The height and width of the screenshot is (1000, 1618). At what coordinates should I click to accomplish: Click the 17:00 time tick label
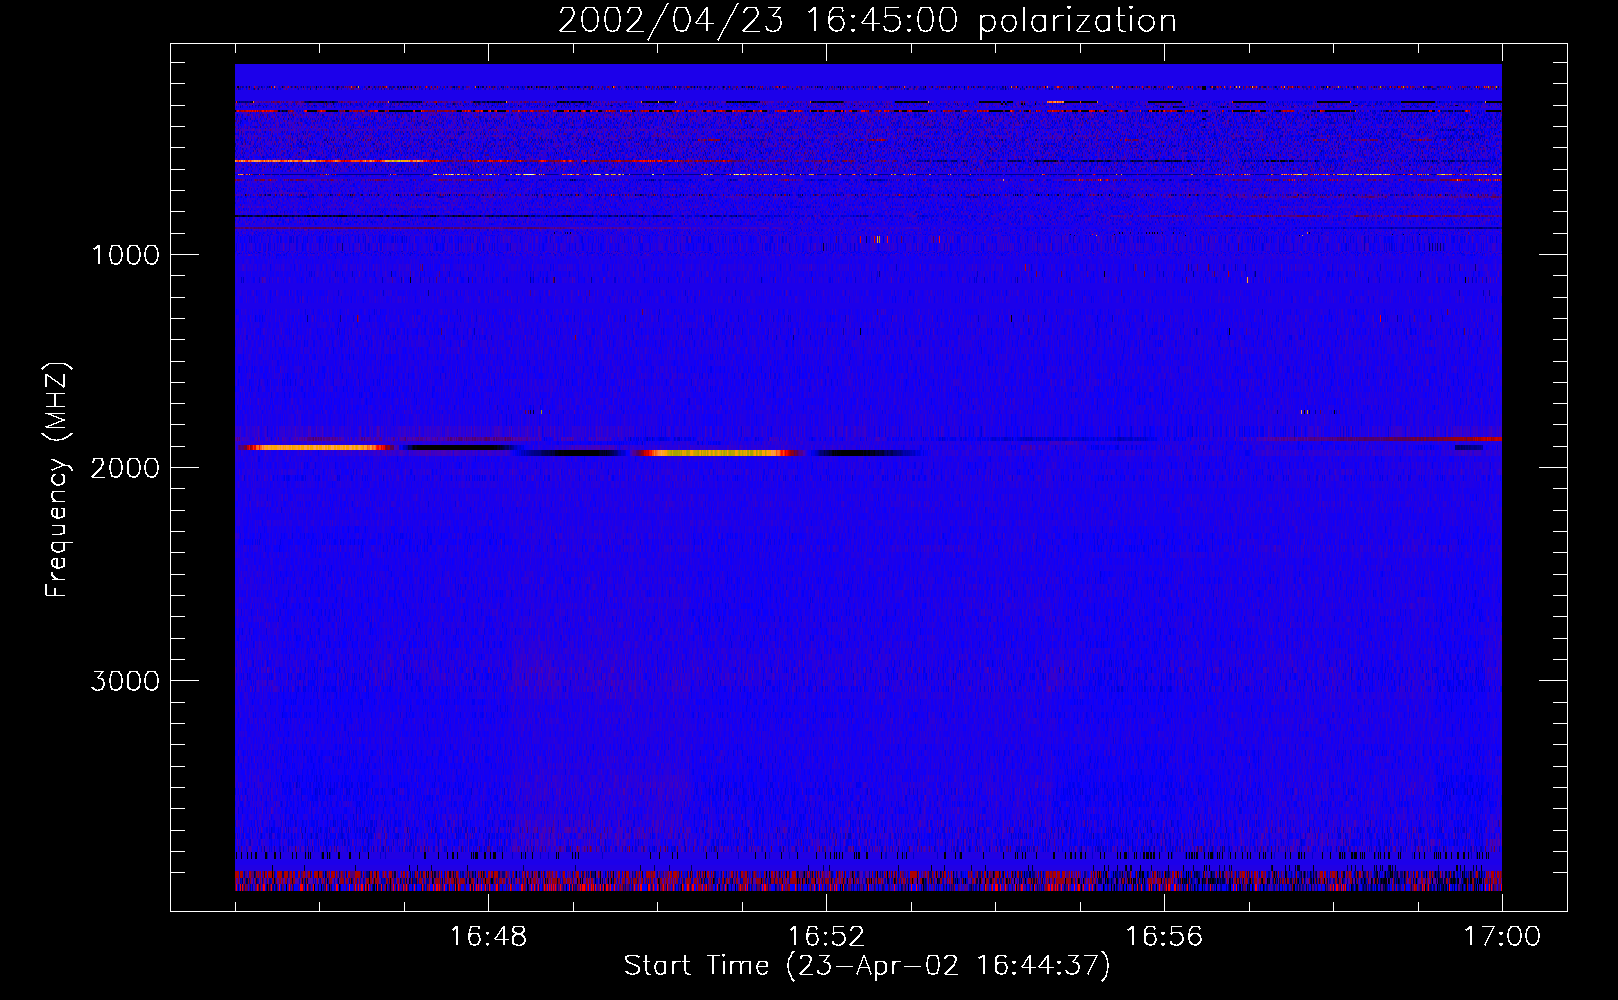tap(1502, 937)
